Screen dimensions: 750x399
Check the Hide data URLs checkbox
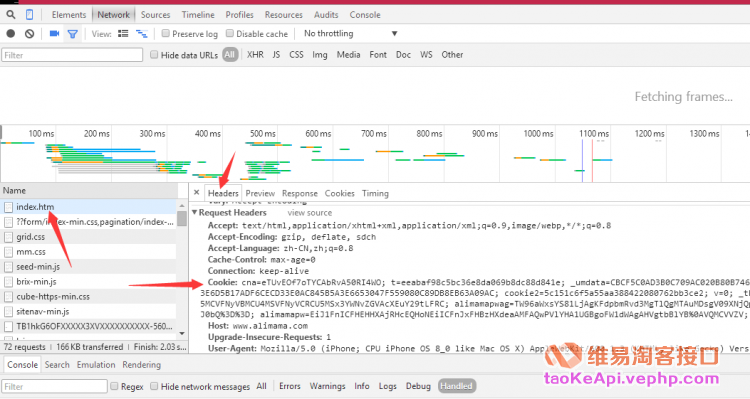pyautogui.click(x=154, y=55)
